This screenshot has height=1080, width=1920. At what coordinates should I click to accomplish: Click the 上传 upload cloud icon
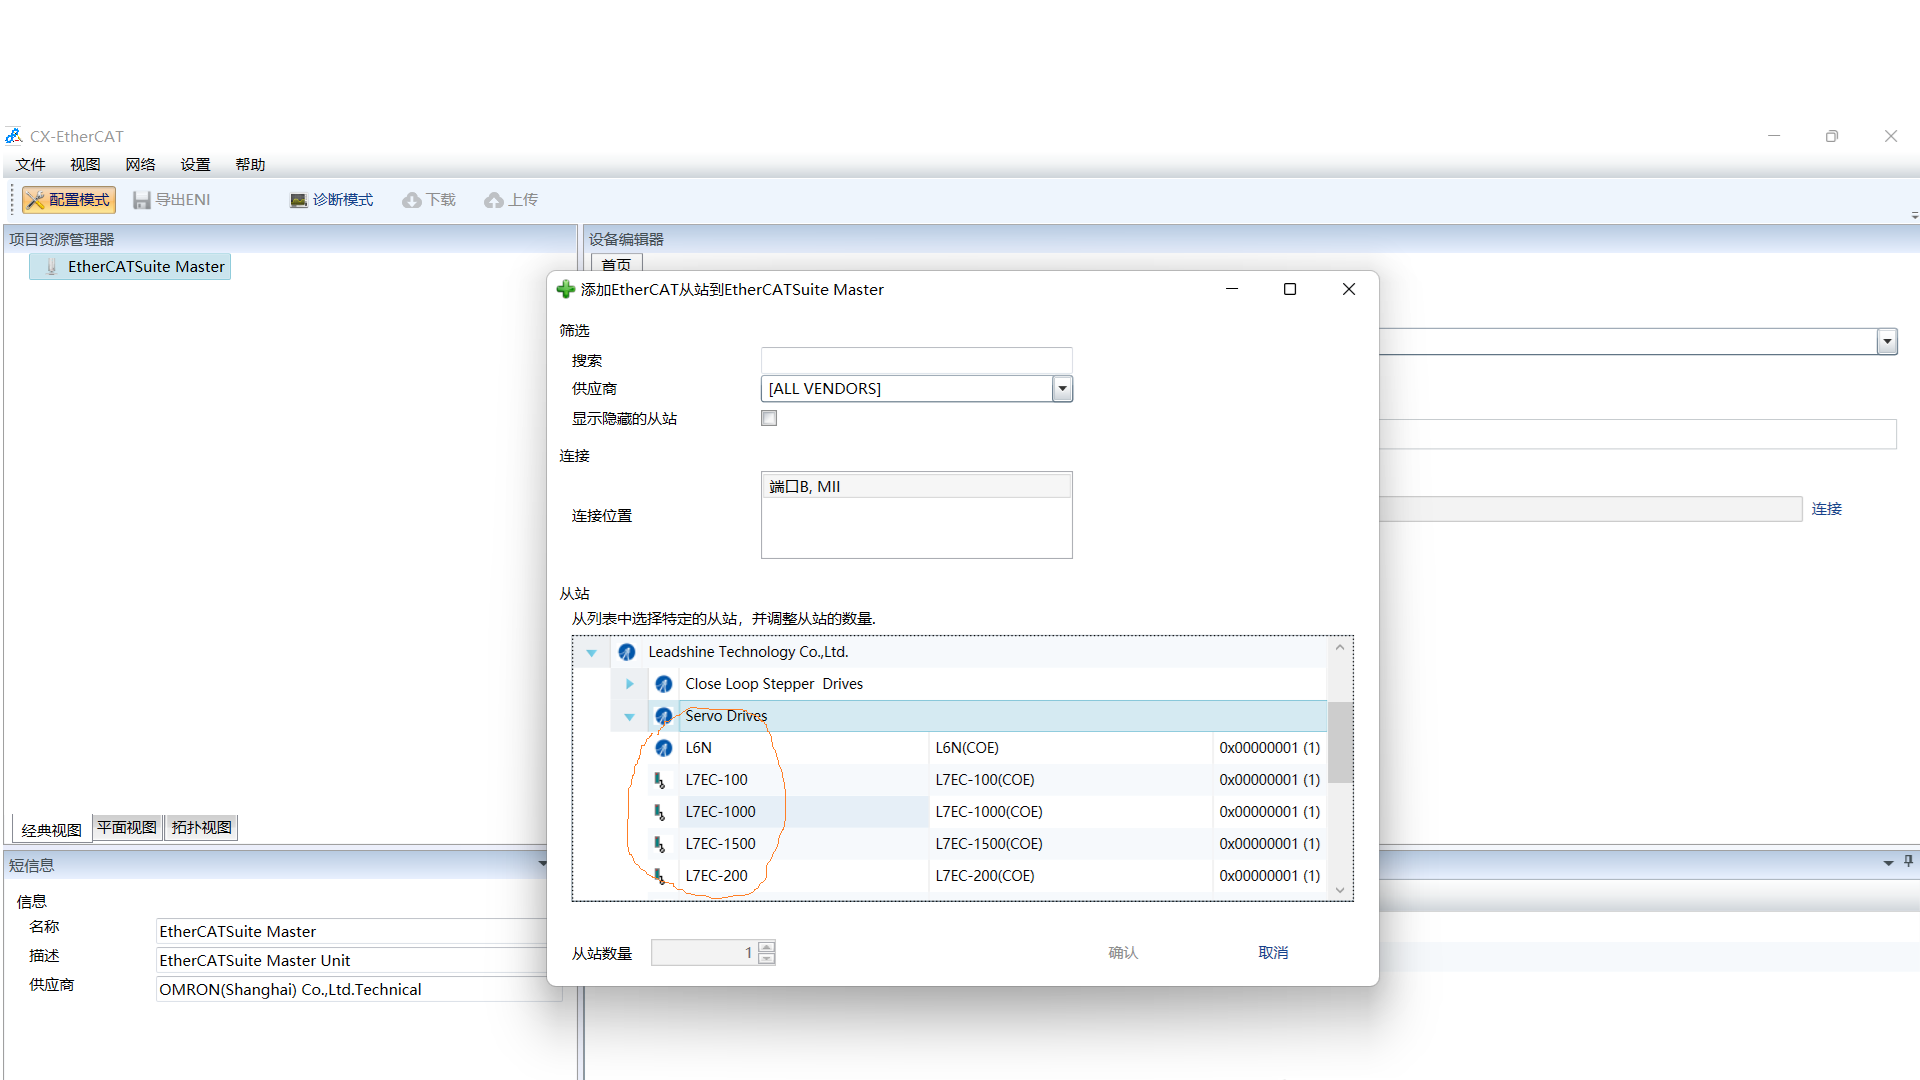pos(493,200)
